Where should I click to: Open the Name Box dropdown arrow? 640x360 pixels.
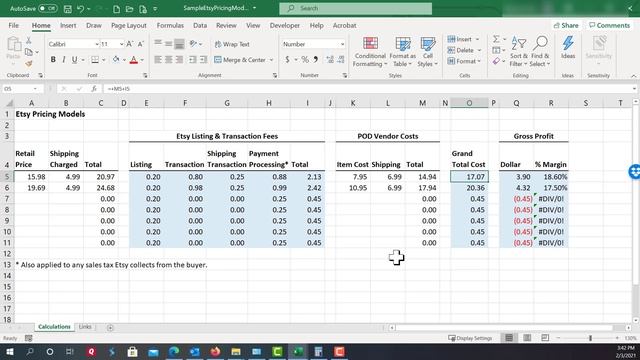[x=35, y=89]
